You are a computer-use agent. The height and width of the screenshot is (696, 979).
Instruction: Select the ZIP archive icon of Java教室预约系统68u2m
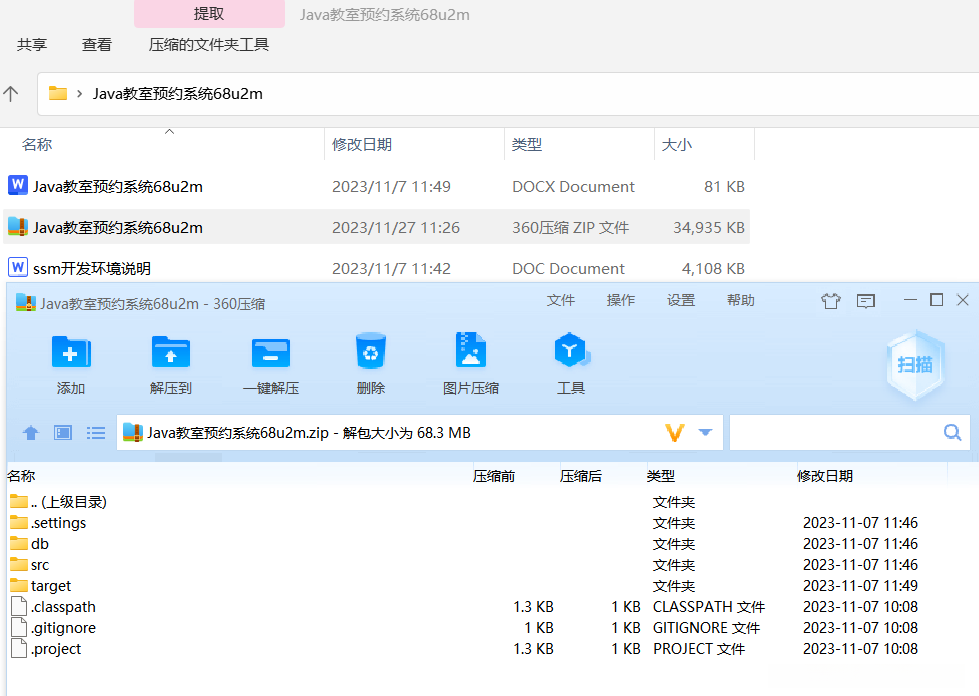17,227
